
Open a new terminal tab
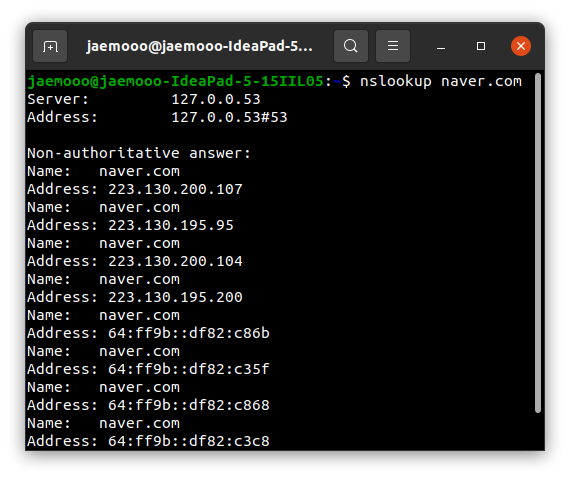pyautogui.click(x=50, y=46)
